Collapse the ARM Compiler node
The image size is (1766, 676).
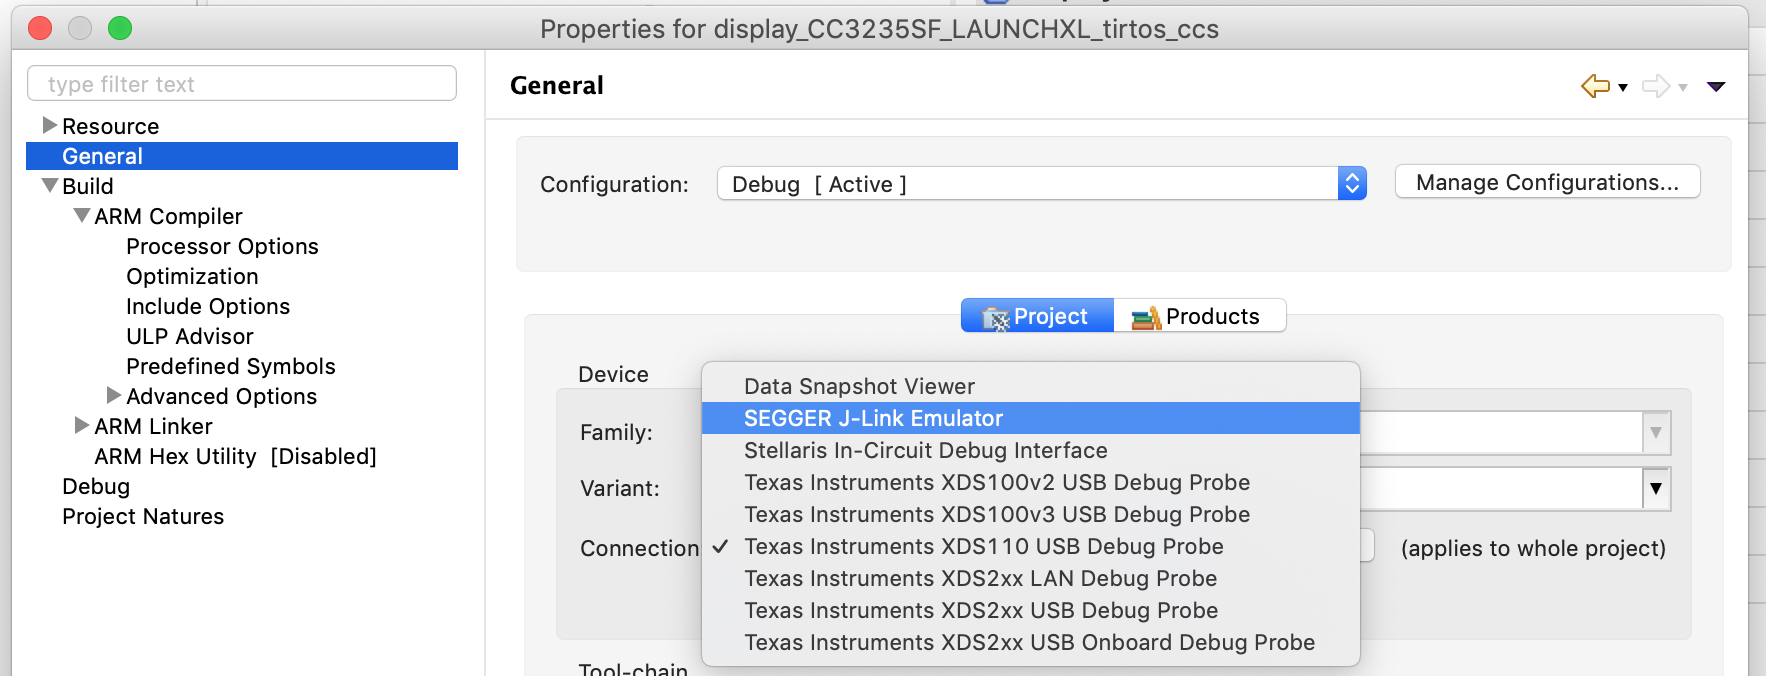[x=82, y=216]
